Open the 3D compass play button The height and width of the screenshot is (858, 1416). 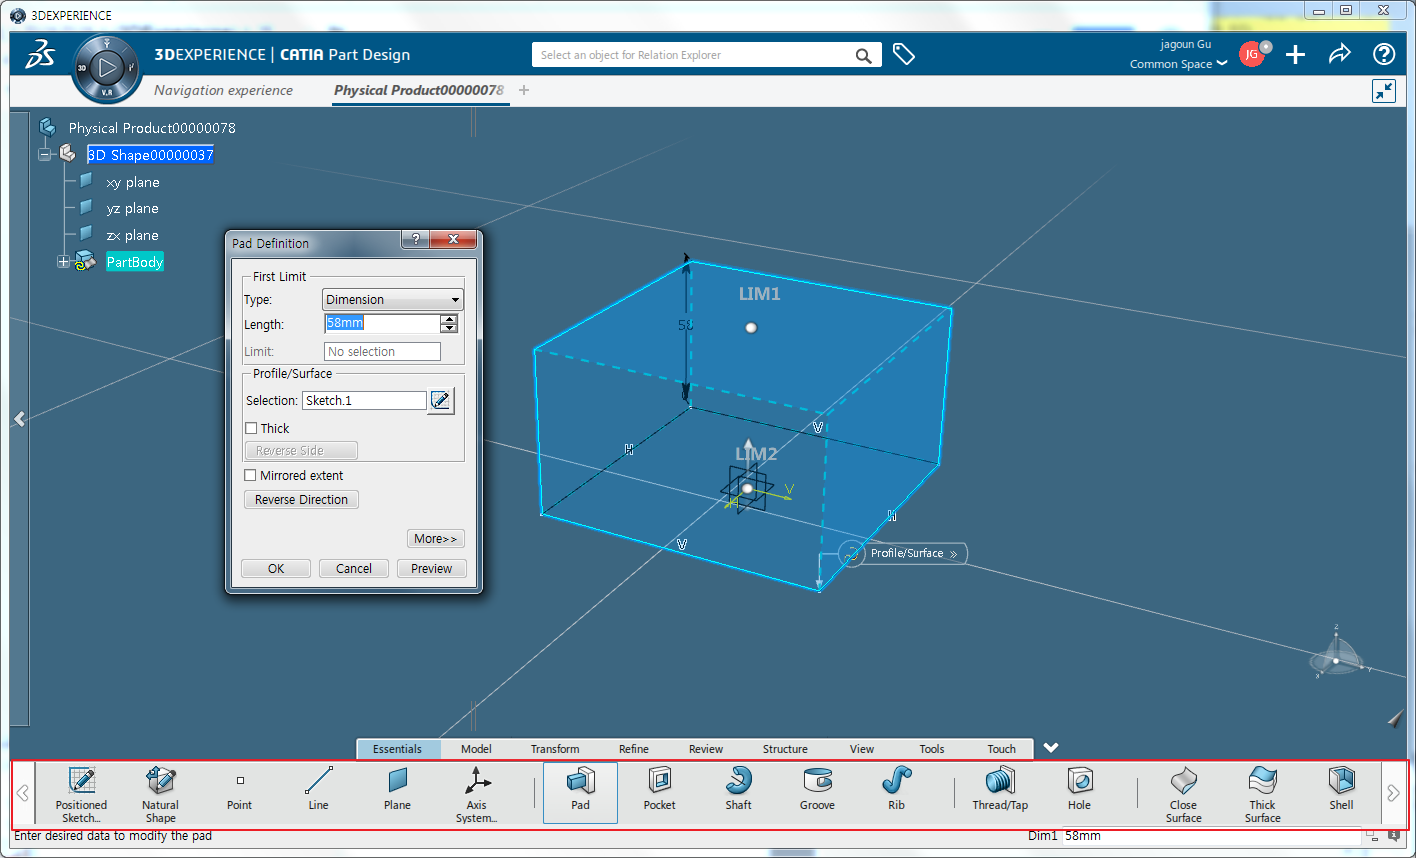pos(108,68)
